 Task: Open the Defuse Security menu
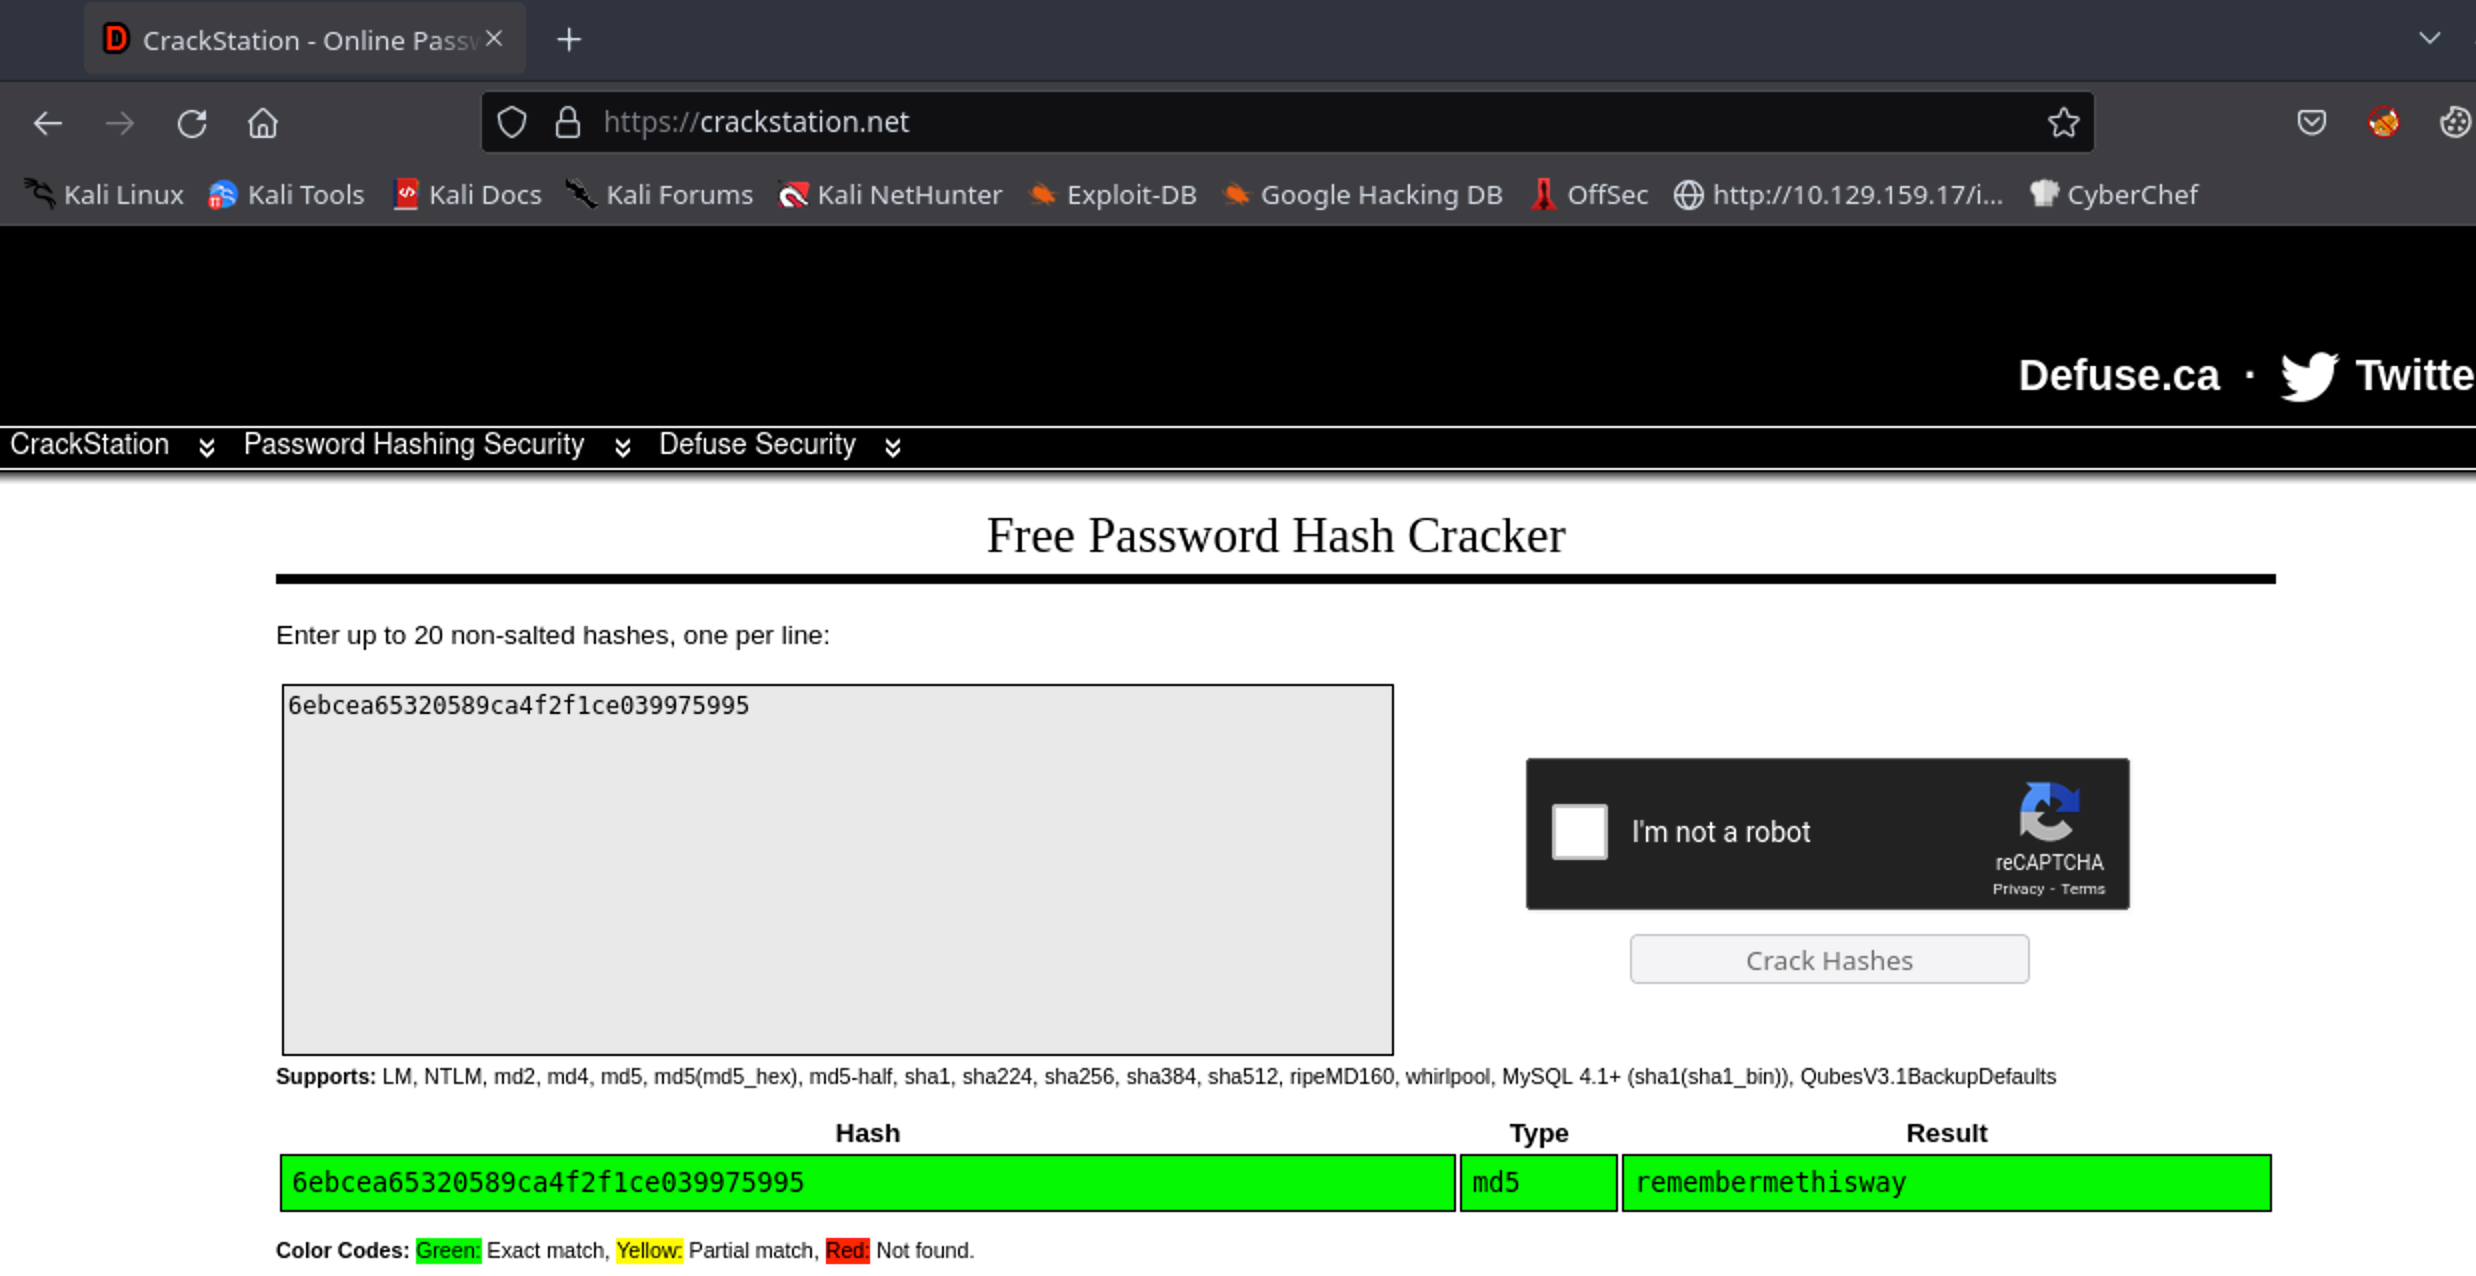pyautogui.click(x=757, y=444)
